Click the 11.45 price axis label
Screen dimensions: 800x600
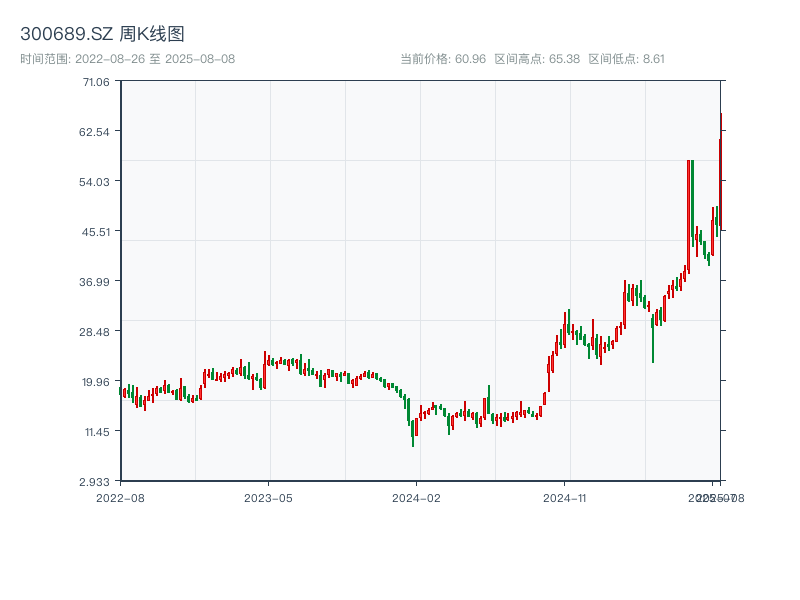(x=96, y=431)
